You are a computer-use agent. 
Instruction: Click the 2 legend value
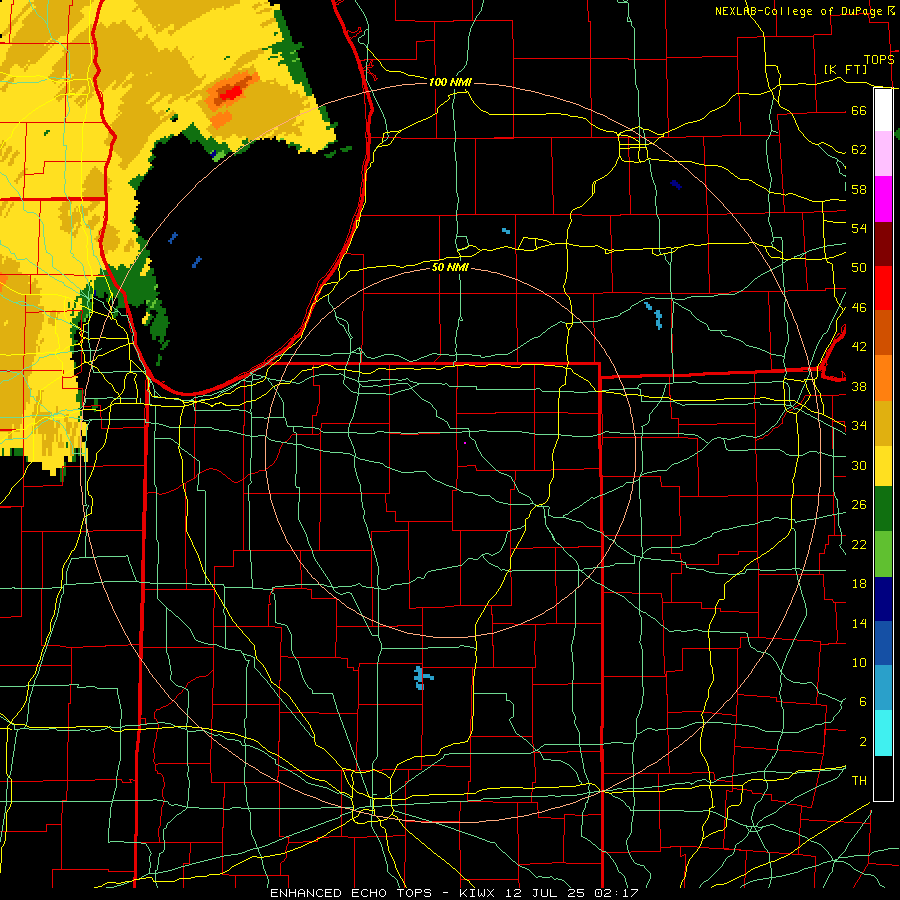[862, 742]
